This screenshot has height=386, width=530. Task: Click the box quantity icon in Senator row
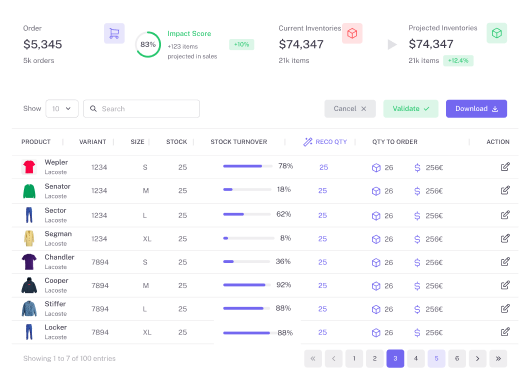tap(376, 191)
